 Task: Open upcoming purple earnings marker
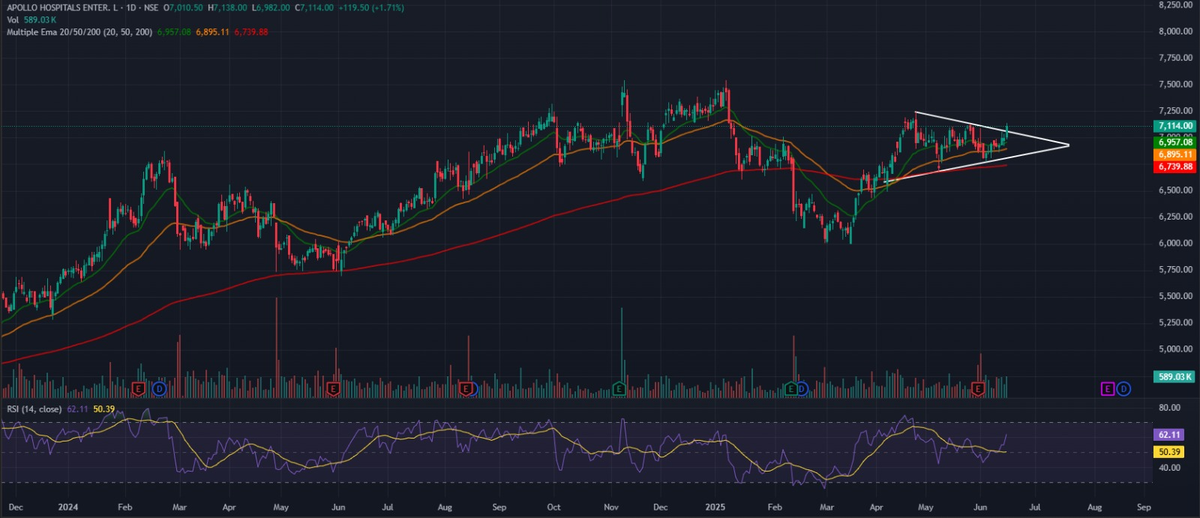[x=1107, y=387]
